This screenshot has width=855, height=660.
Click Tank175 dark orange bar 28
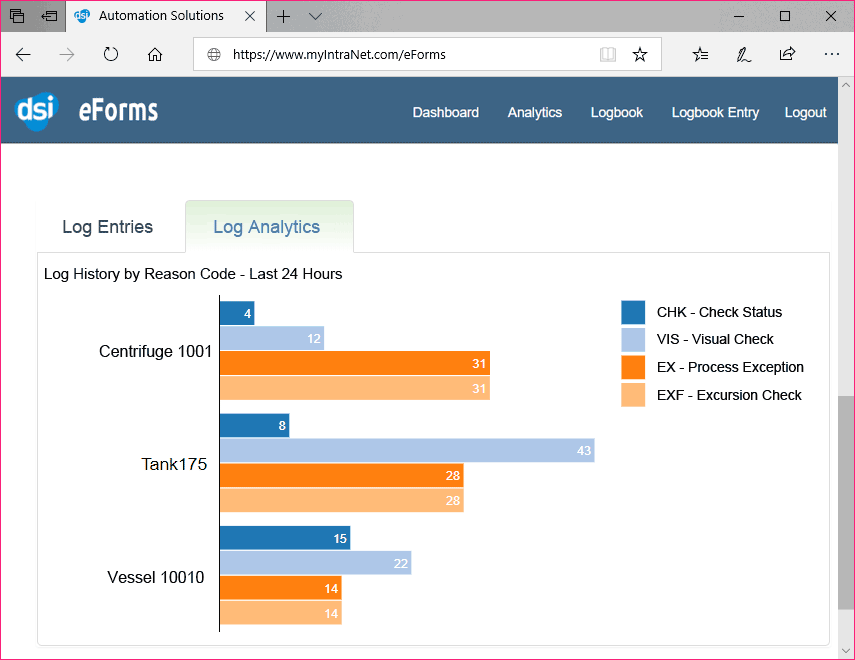click(342, 476)
